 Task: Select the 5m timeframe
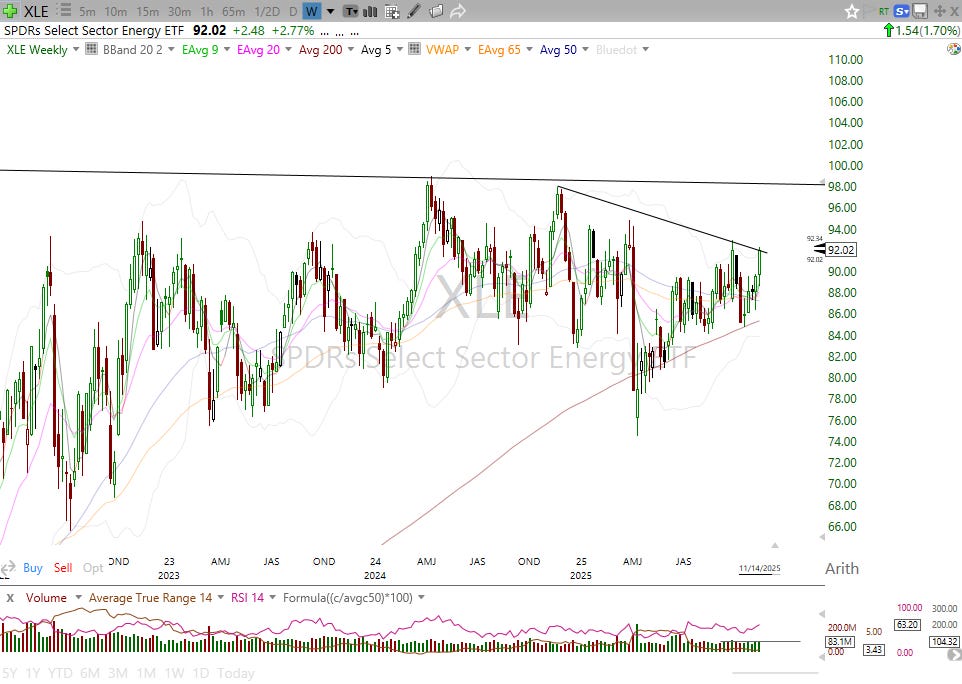87,12
